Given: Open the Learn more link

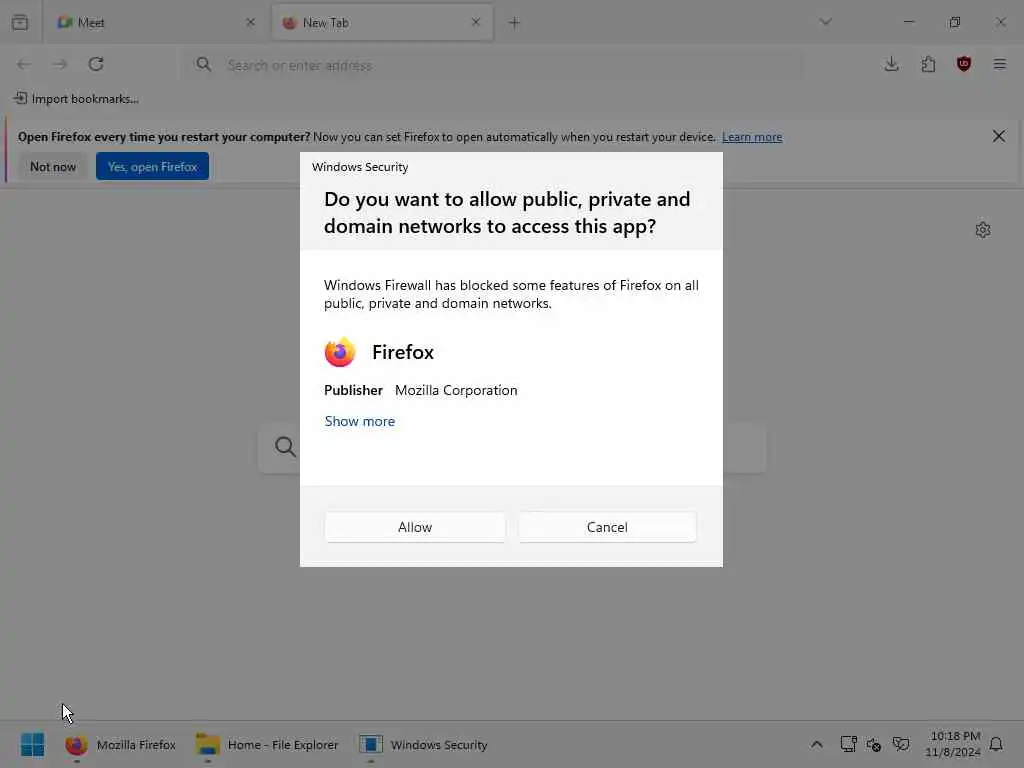Looking at the screenshot, I should (752, 137).
